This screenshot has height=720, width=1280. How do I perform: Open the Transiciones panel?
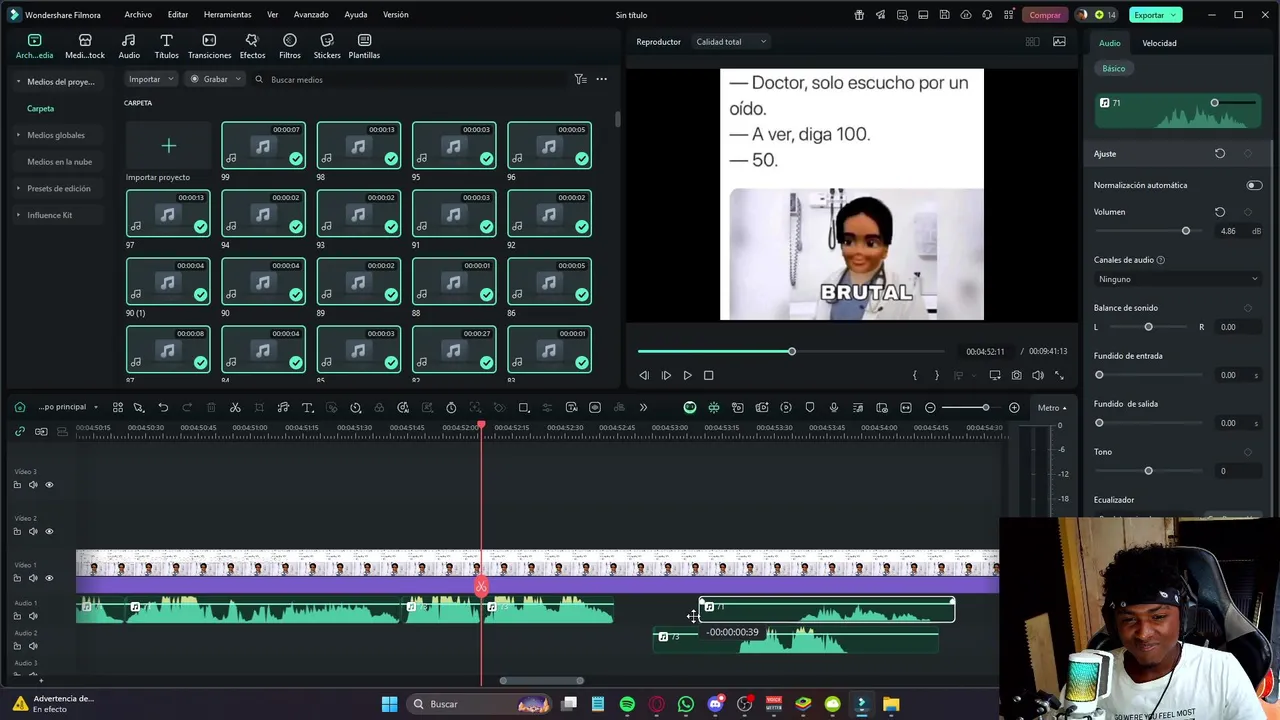[209, 45]
